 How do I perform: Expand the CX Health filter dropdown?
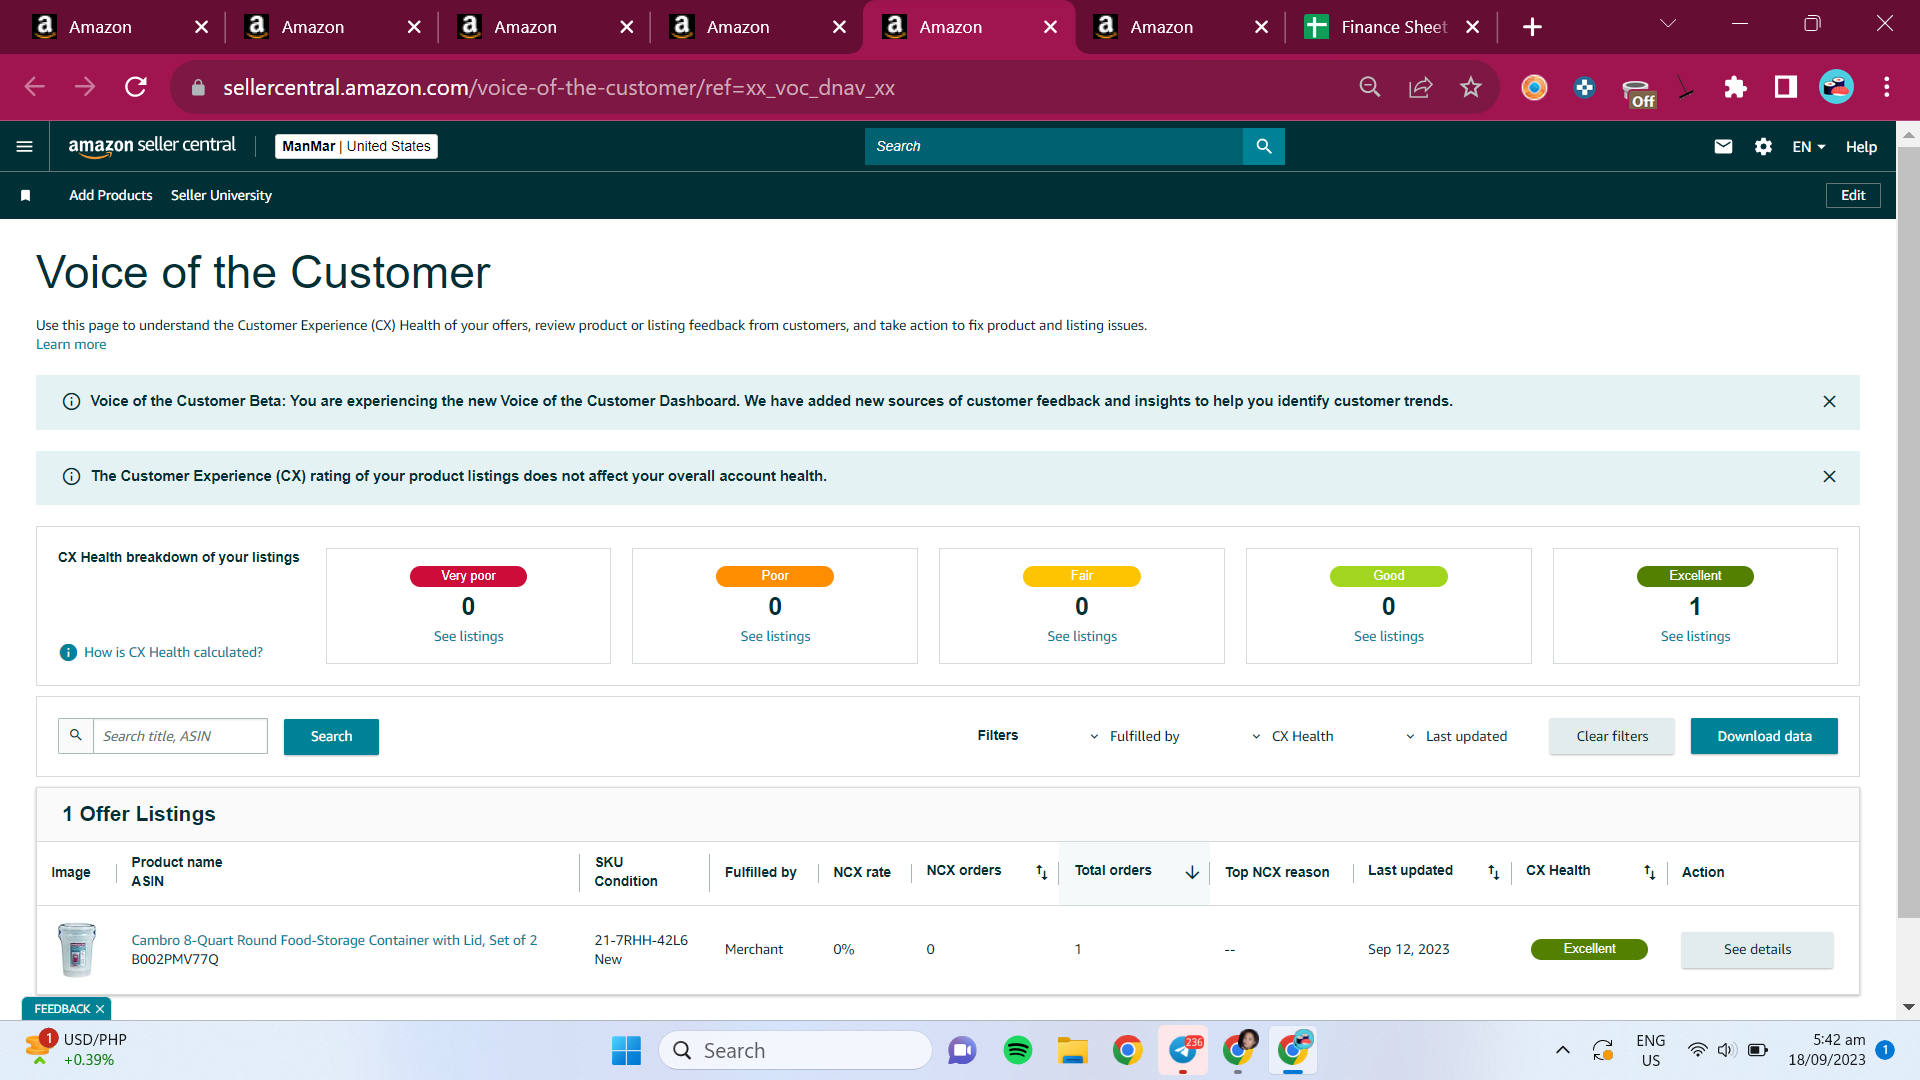(x=1292, y=737)
